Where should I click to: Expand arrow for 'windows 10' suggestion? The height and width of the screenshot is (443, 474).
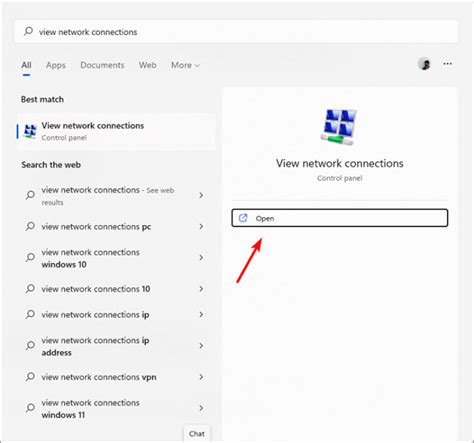[201, 258]
